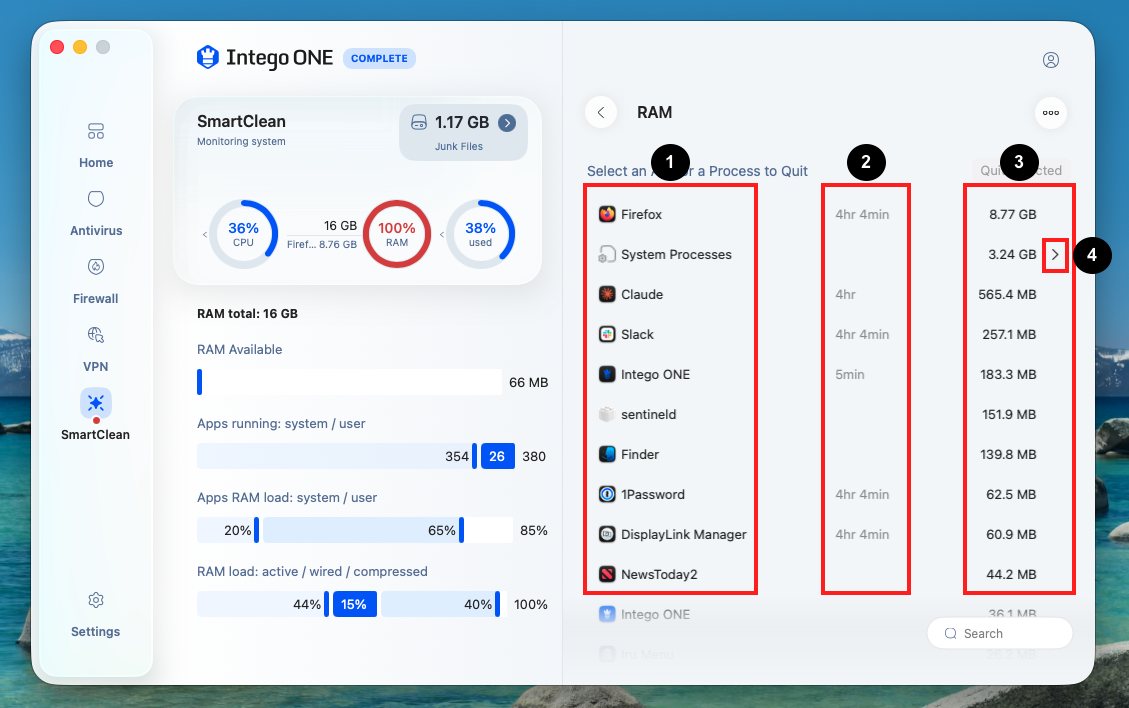The height and width of the screenshot is (708, 1129).
Task: Open the RAM panel more options button
Action: click(1051, 113)
